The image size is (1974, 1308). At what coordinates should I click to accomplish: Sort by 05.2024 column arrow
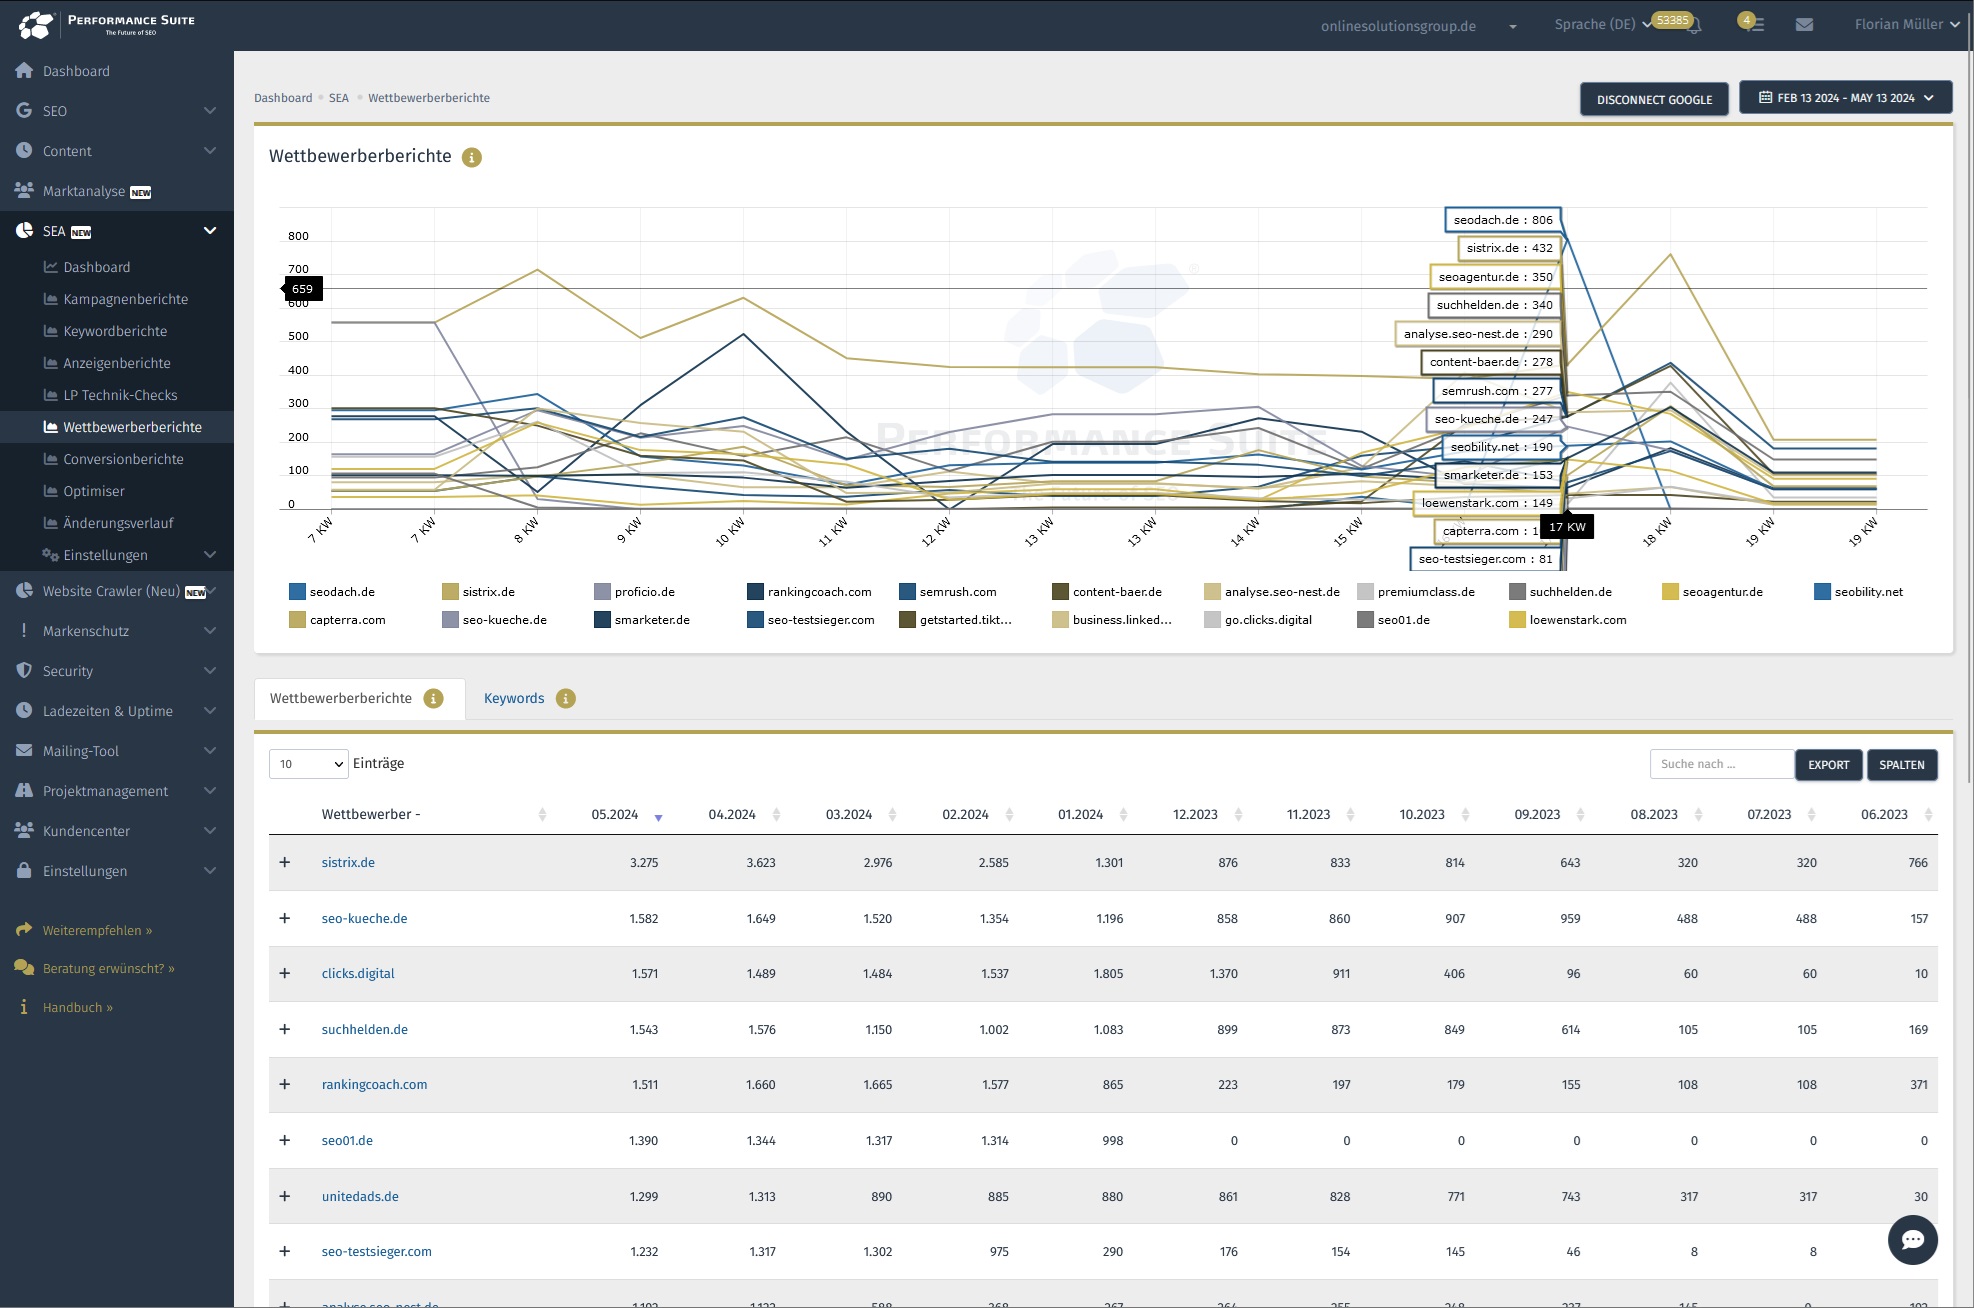658,817
